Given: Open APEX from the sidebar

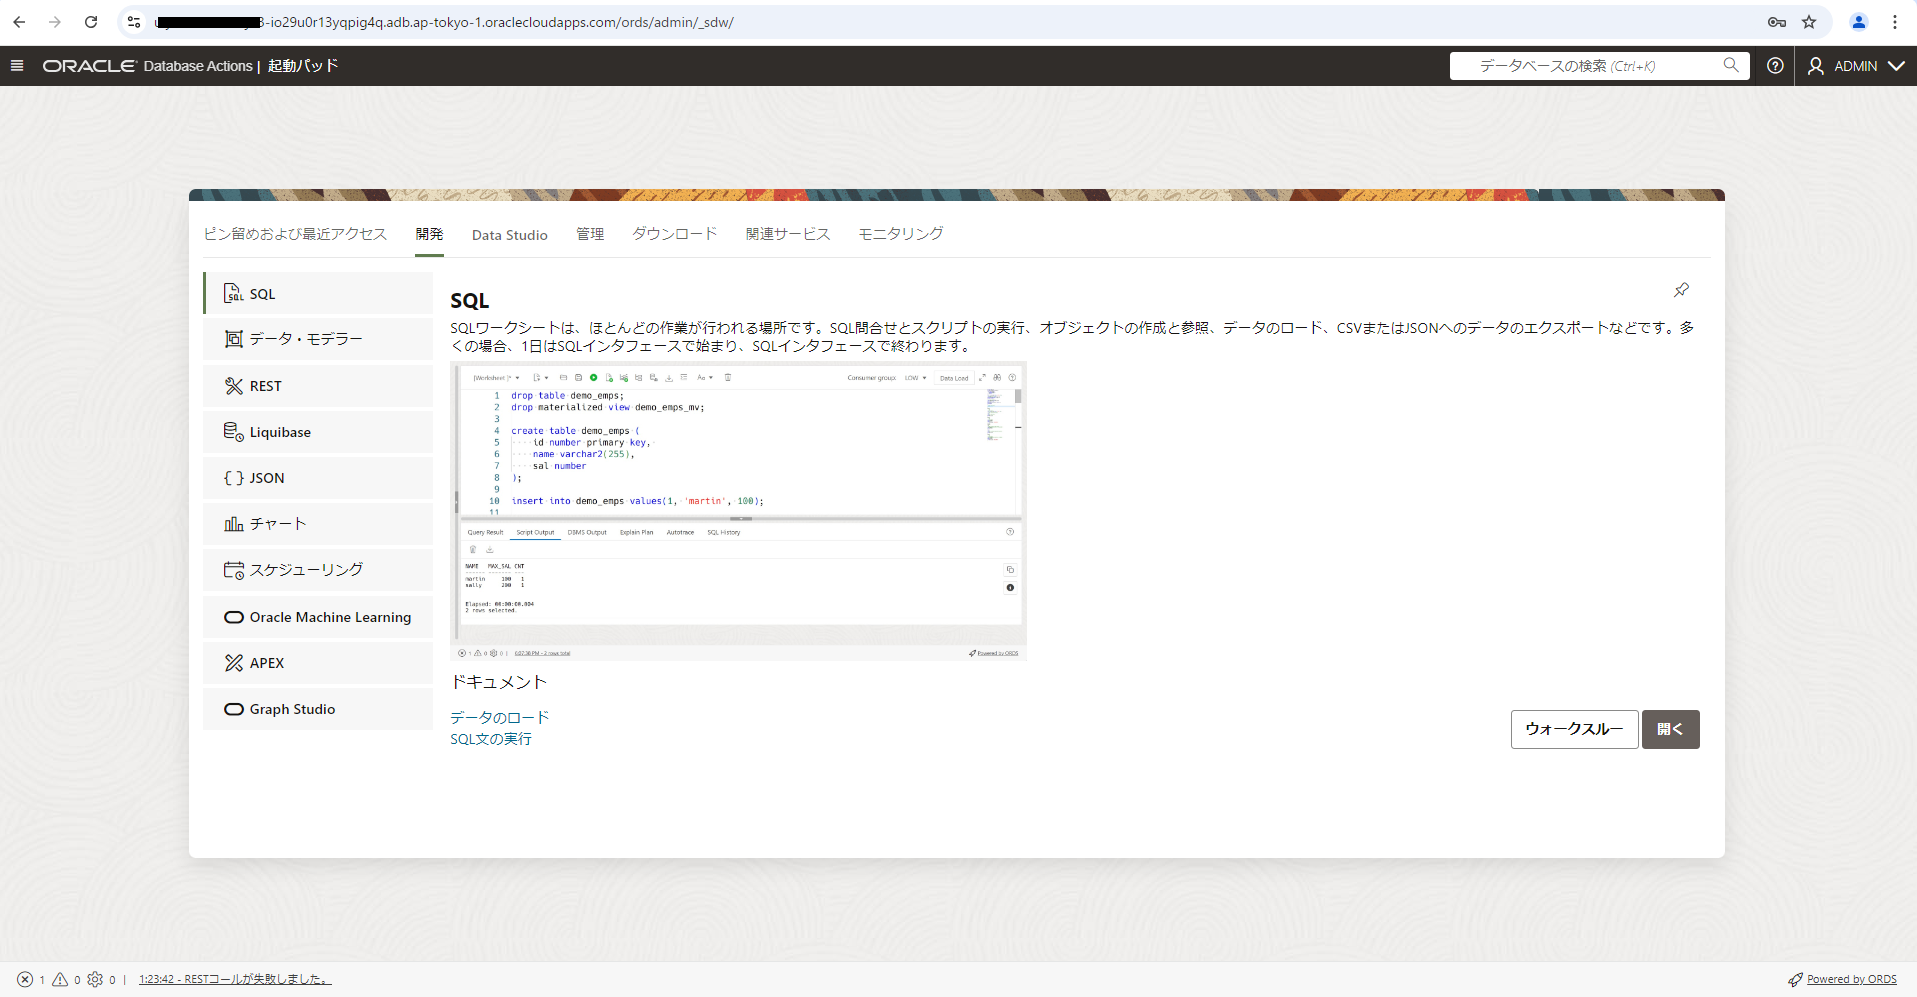Looking at the screenshot, I should (318, 663).
